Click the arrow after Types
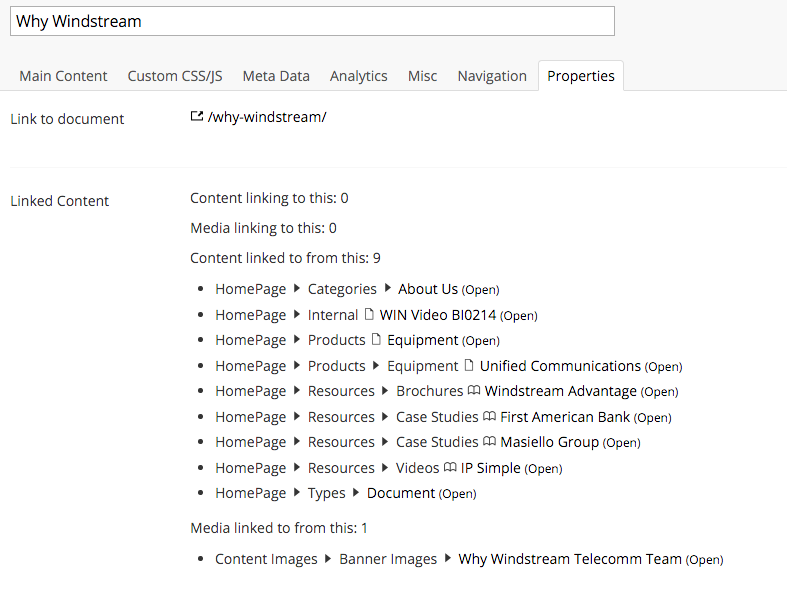Image resolution: width=787 pixels, height=592 pixels. coord(356,492)
